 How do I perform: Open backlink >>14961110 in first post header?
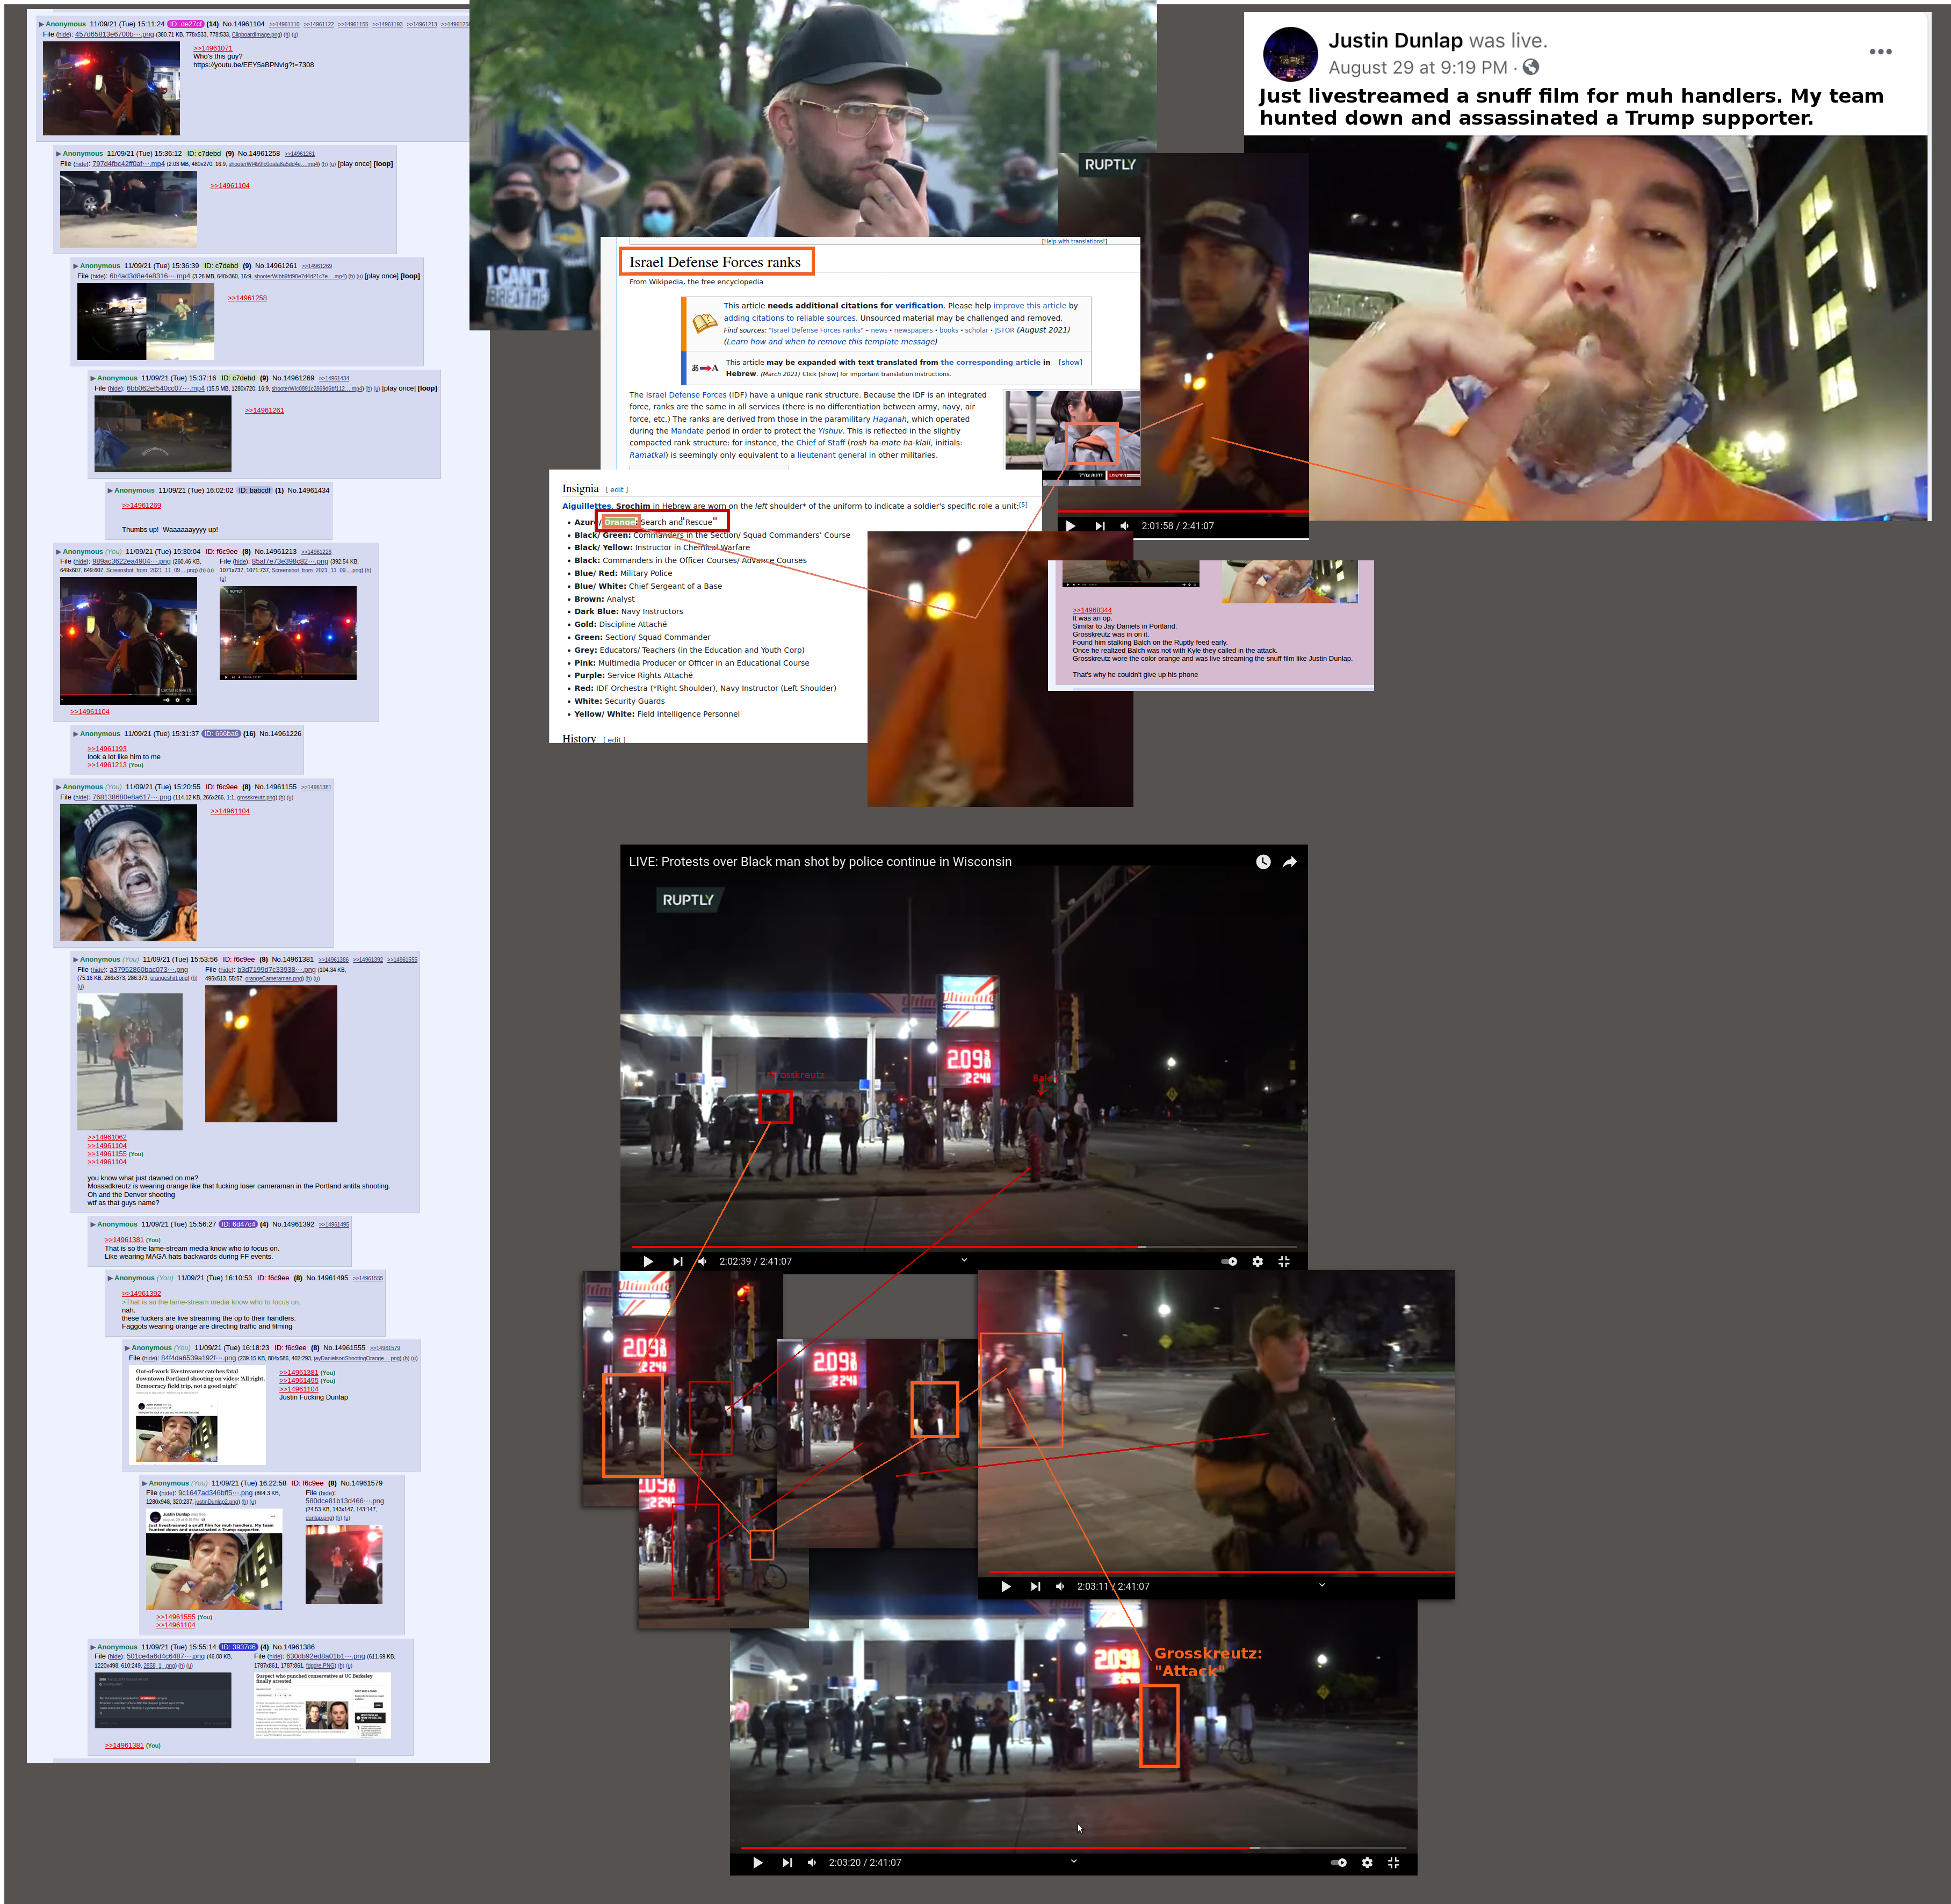[284, 24]
